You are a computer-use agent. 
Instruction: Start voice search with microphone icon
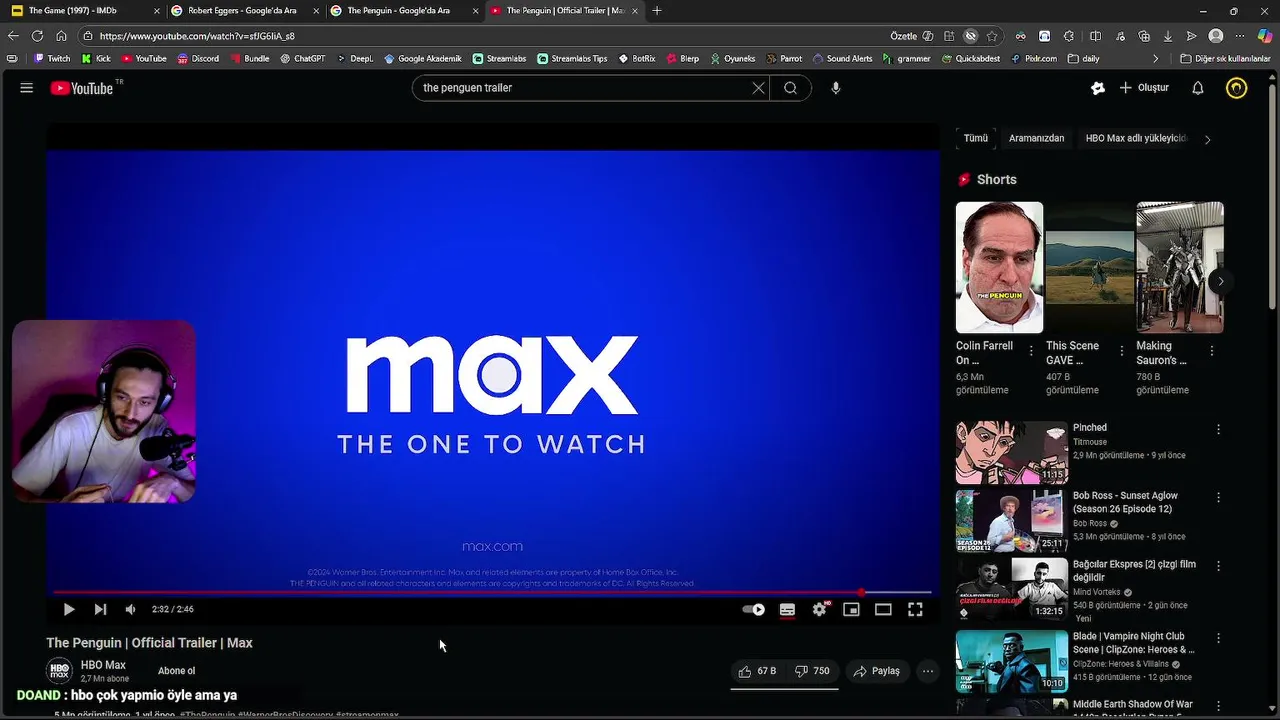836,88
